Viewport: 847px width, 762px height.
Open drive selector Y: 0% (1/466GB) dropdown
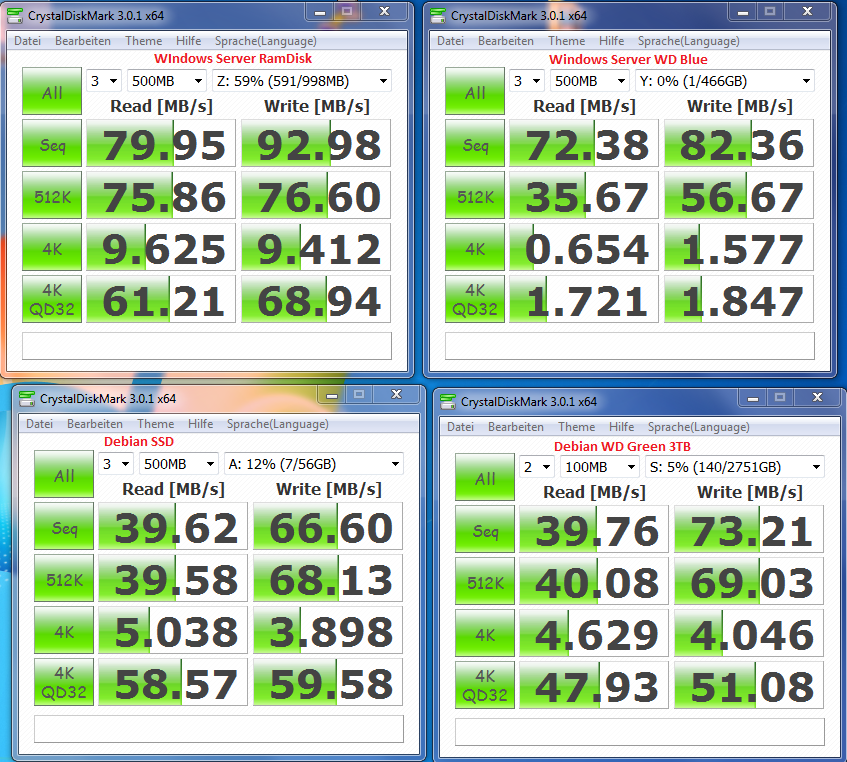(x=724, y=81)
